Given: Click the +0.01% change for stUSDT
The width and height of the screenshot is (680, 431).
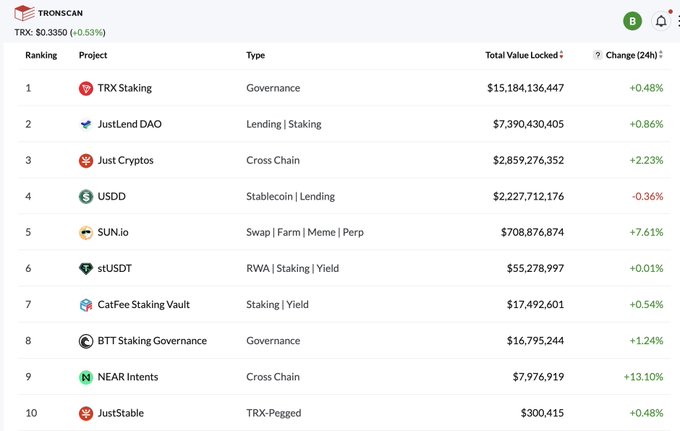Looking at the screenshot, I should pyautogui.click(x=646, y=268).
